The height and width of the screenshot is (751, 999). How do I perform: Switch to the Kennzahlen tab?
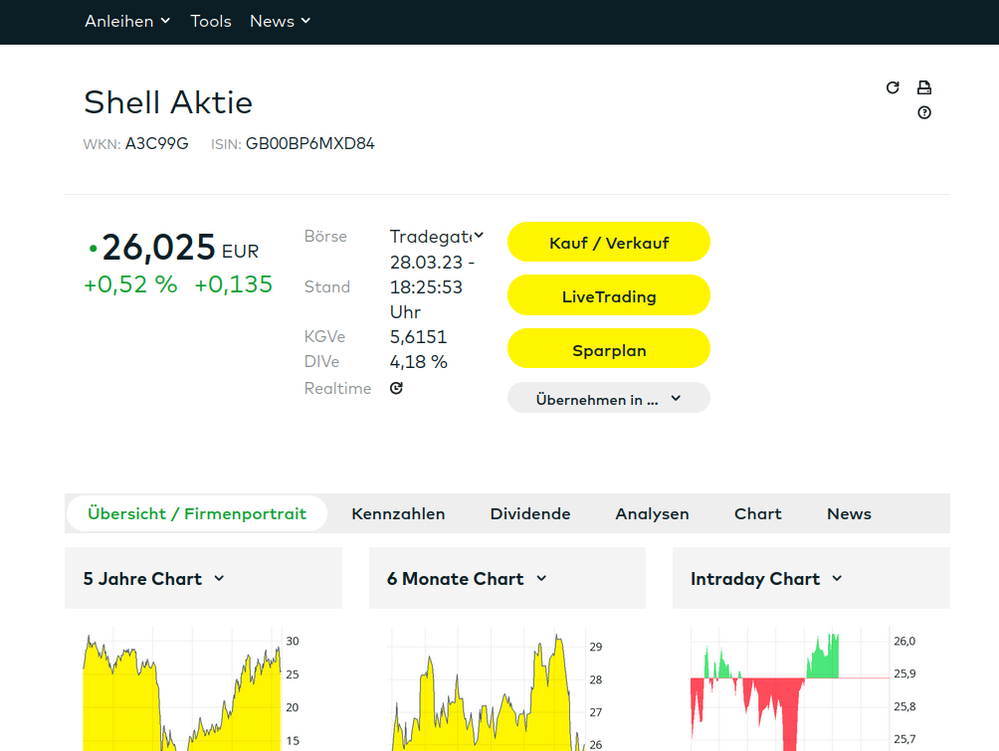point(398,514)
